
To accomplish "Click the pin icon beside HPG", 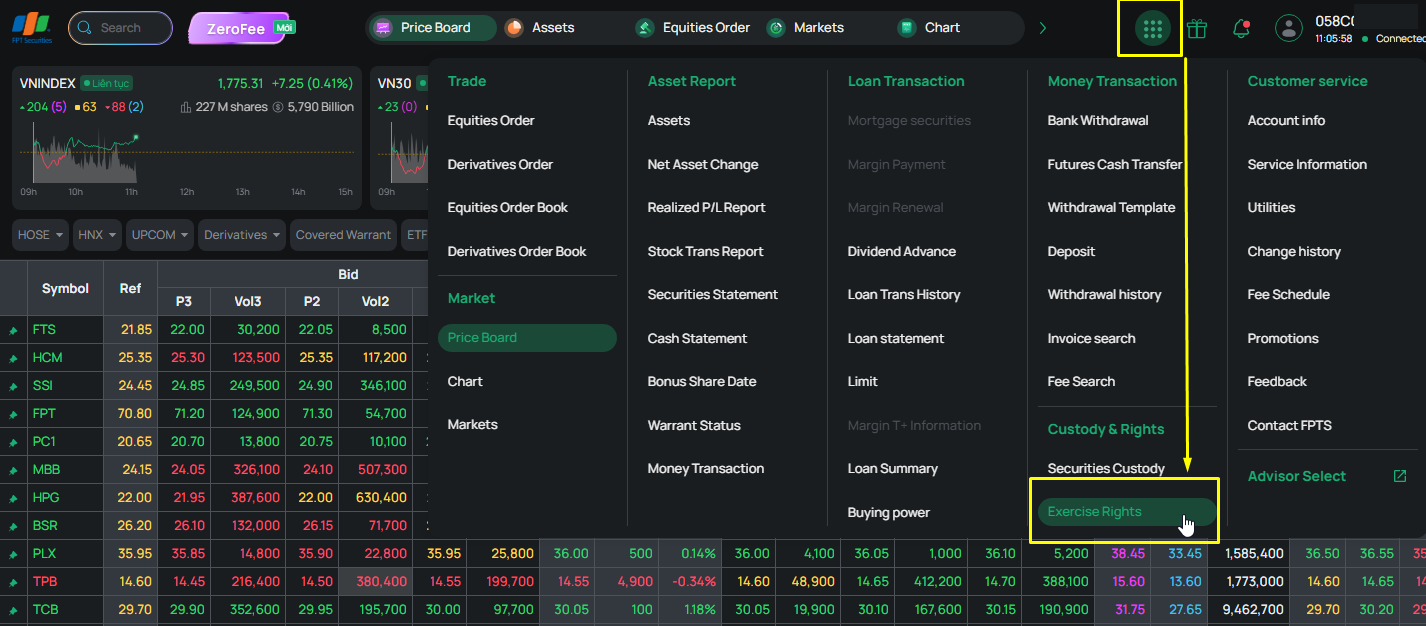I will [14, 498].
